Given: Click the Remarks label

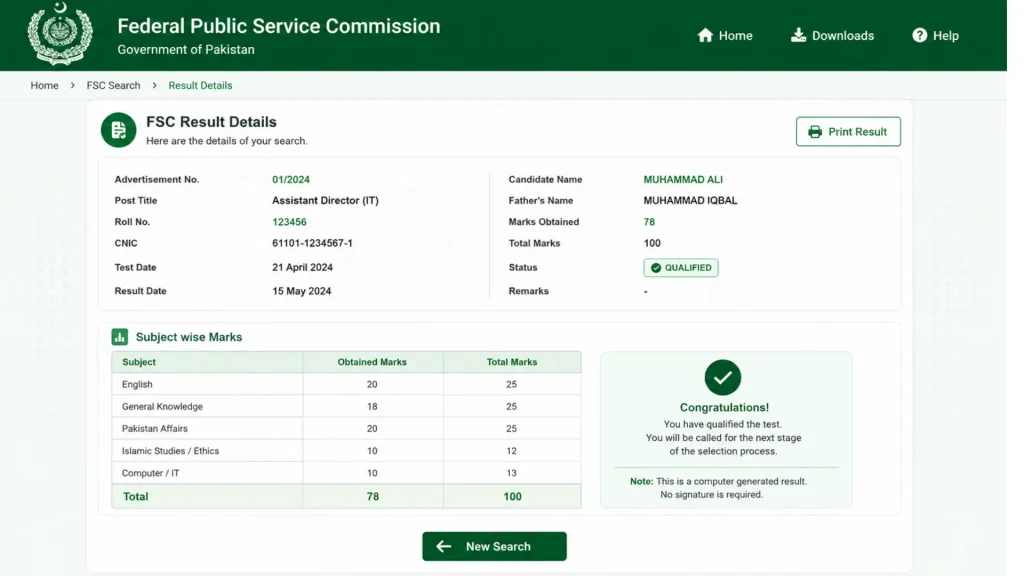Looking at the screenshot, I should pos(528,291).
